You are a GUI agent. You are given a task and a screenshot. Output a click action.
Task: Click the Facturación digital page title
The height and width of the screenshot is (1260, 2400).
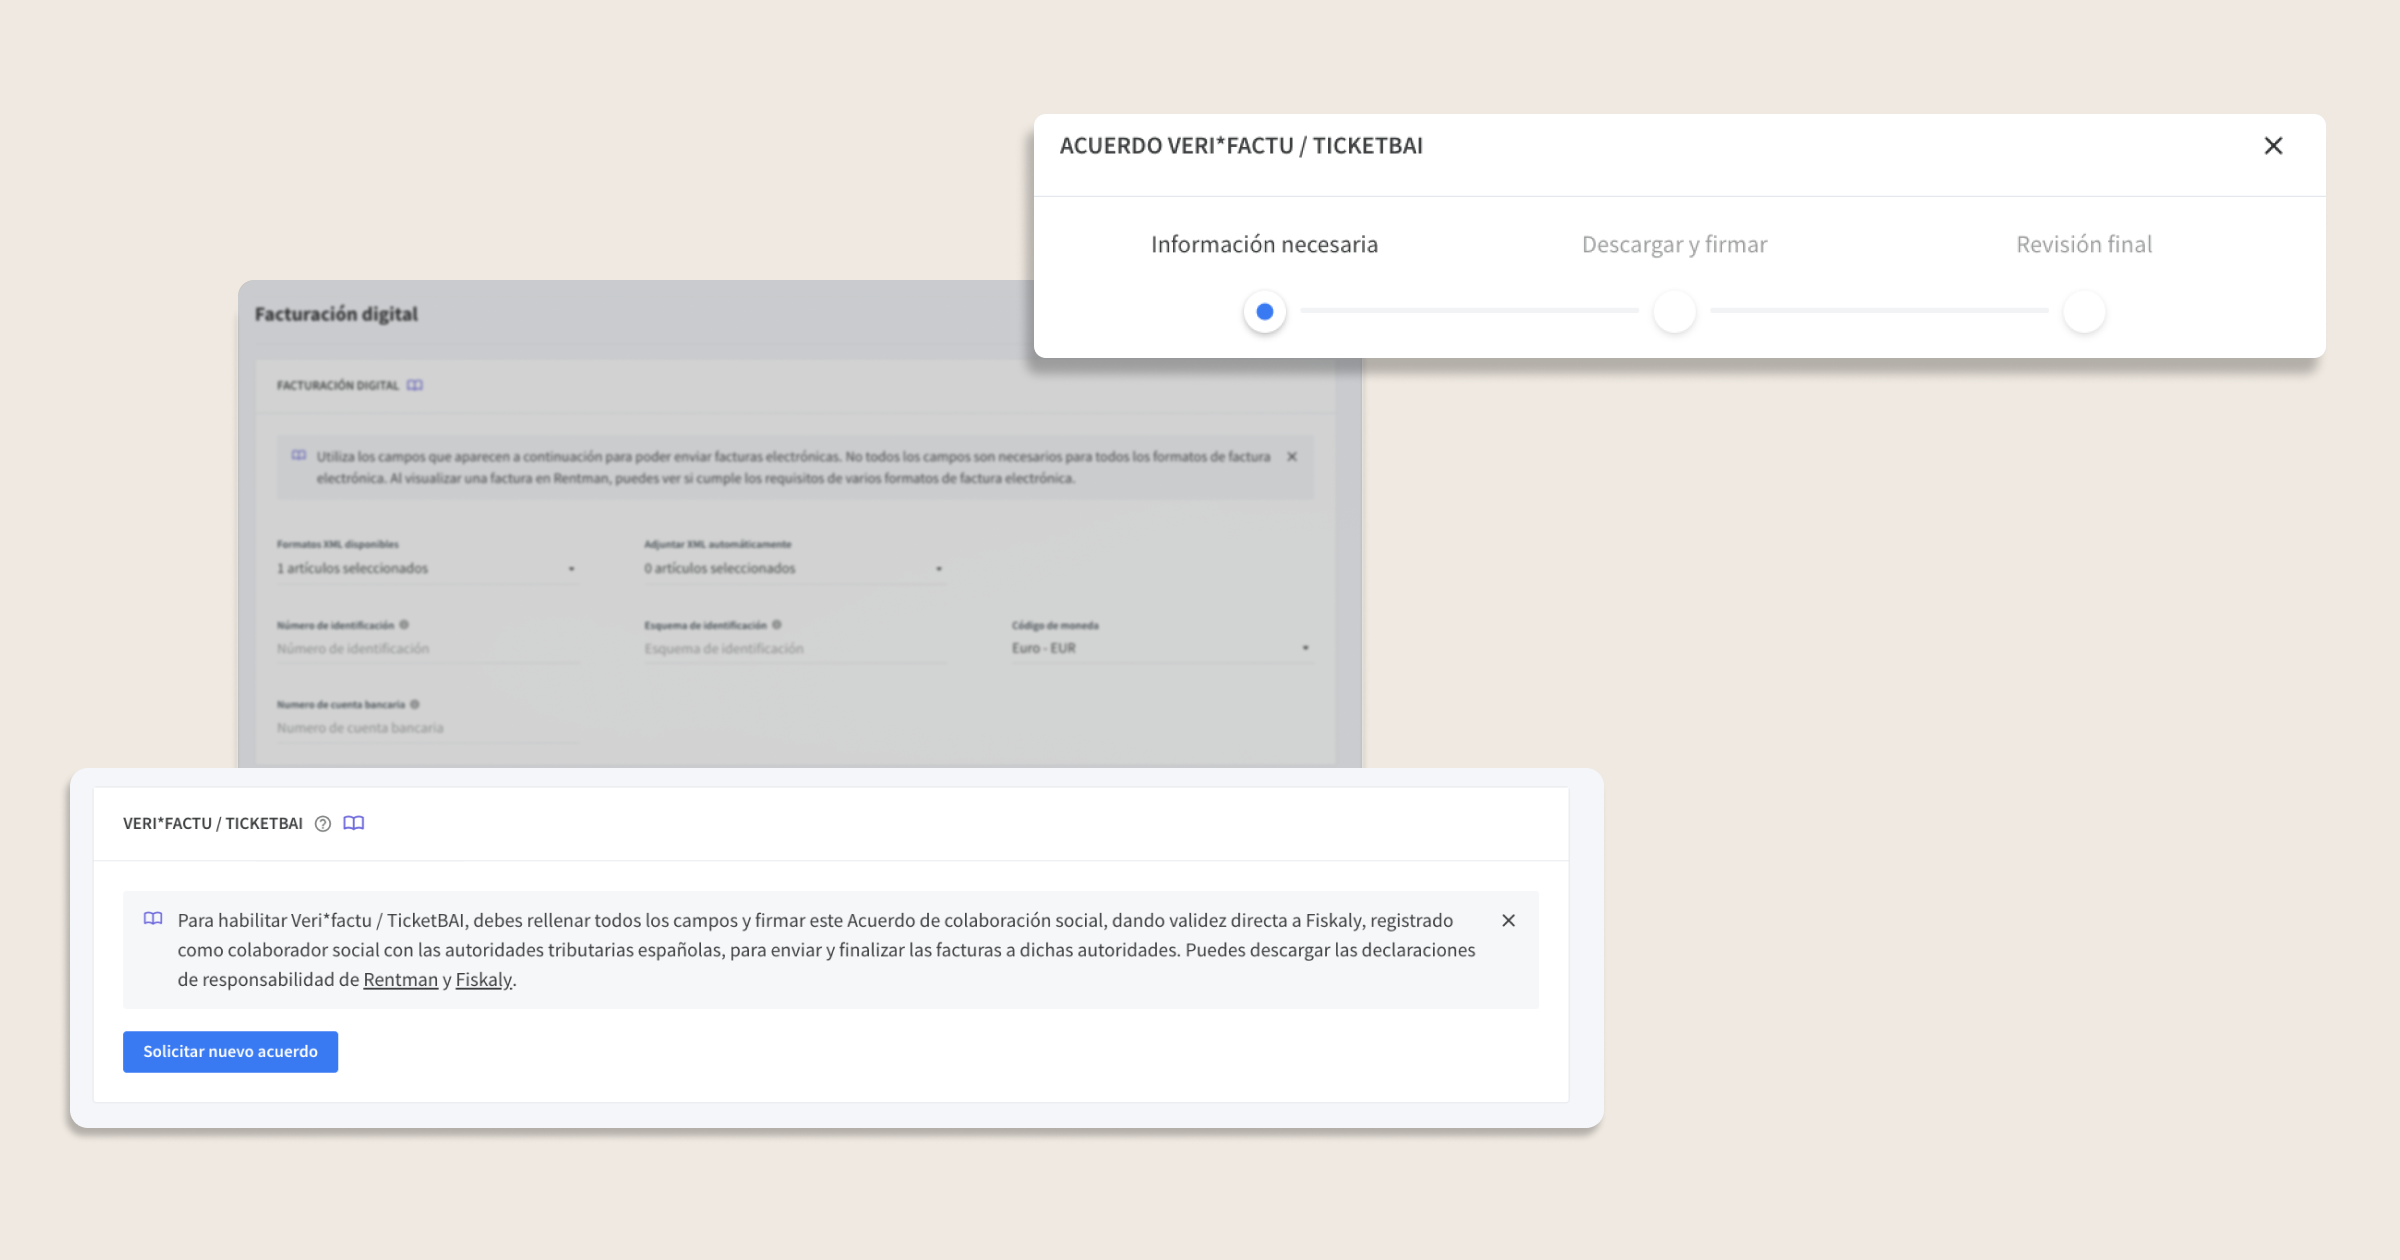point(336,314)
